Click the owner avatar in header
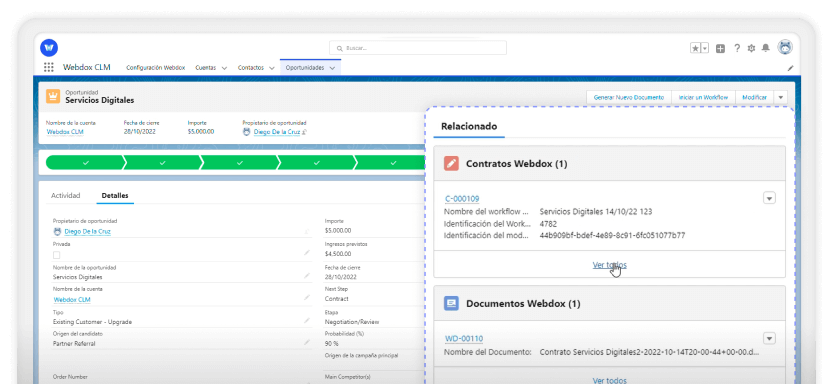 pos(247,132)
